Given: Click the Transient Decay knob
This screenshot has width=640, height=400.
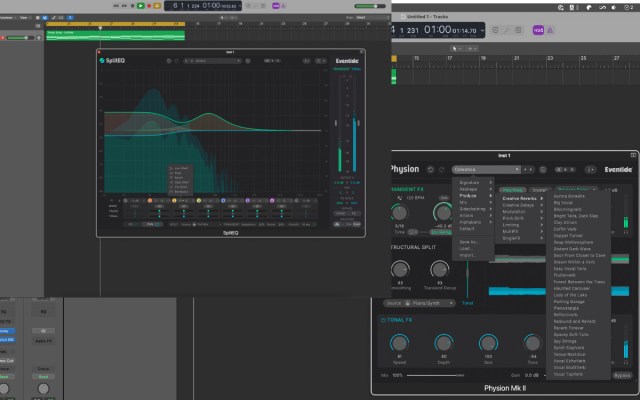Looking at the screenshot, I should click(x=440, y=269).
